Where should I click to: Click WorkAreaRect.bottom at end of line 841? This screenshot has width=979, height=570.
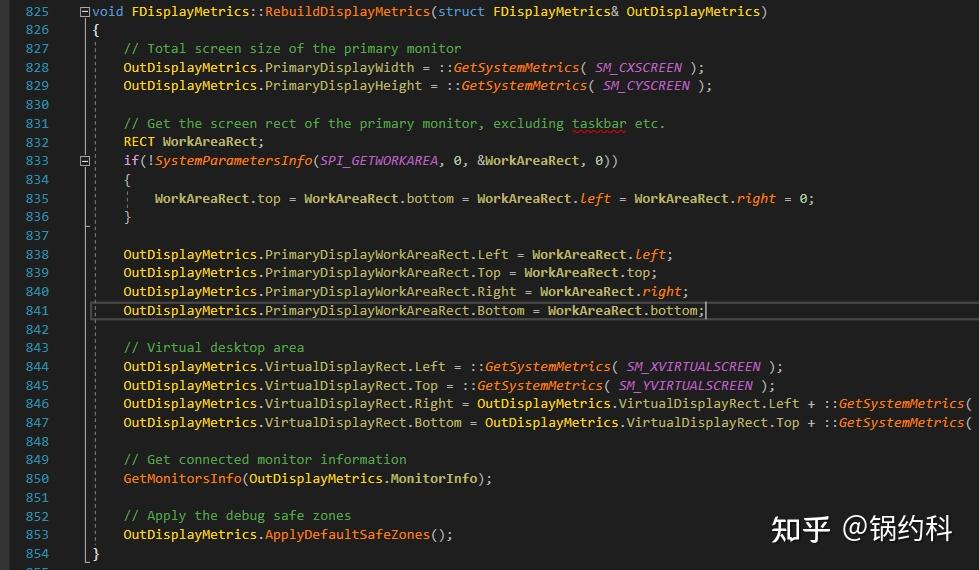point(622,310)
